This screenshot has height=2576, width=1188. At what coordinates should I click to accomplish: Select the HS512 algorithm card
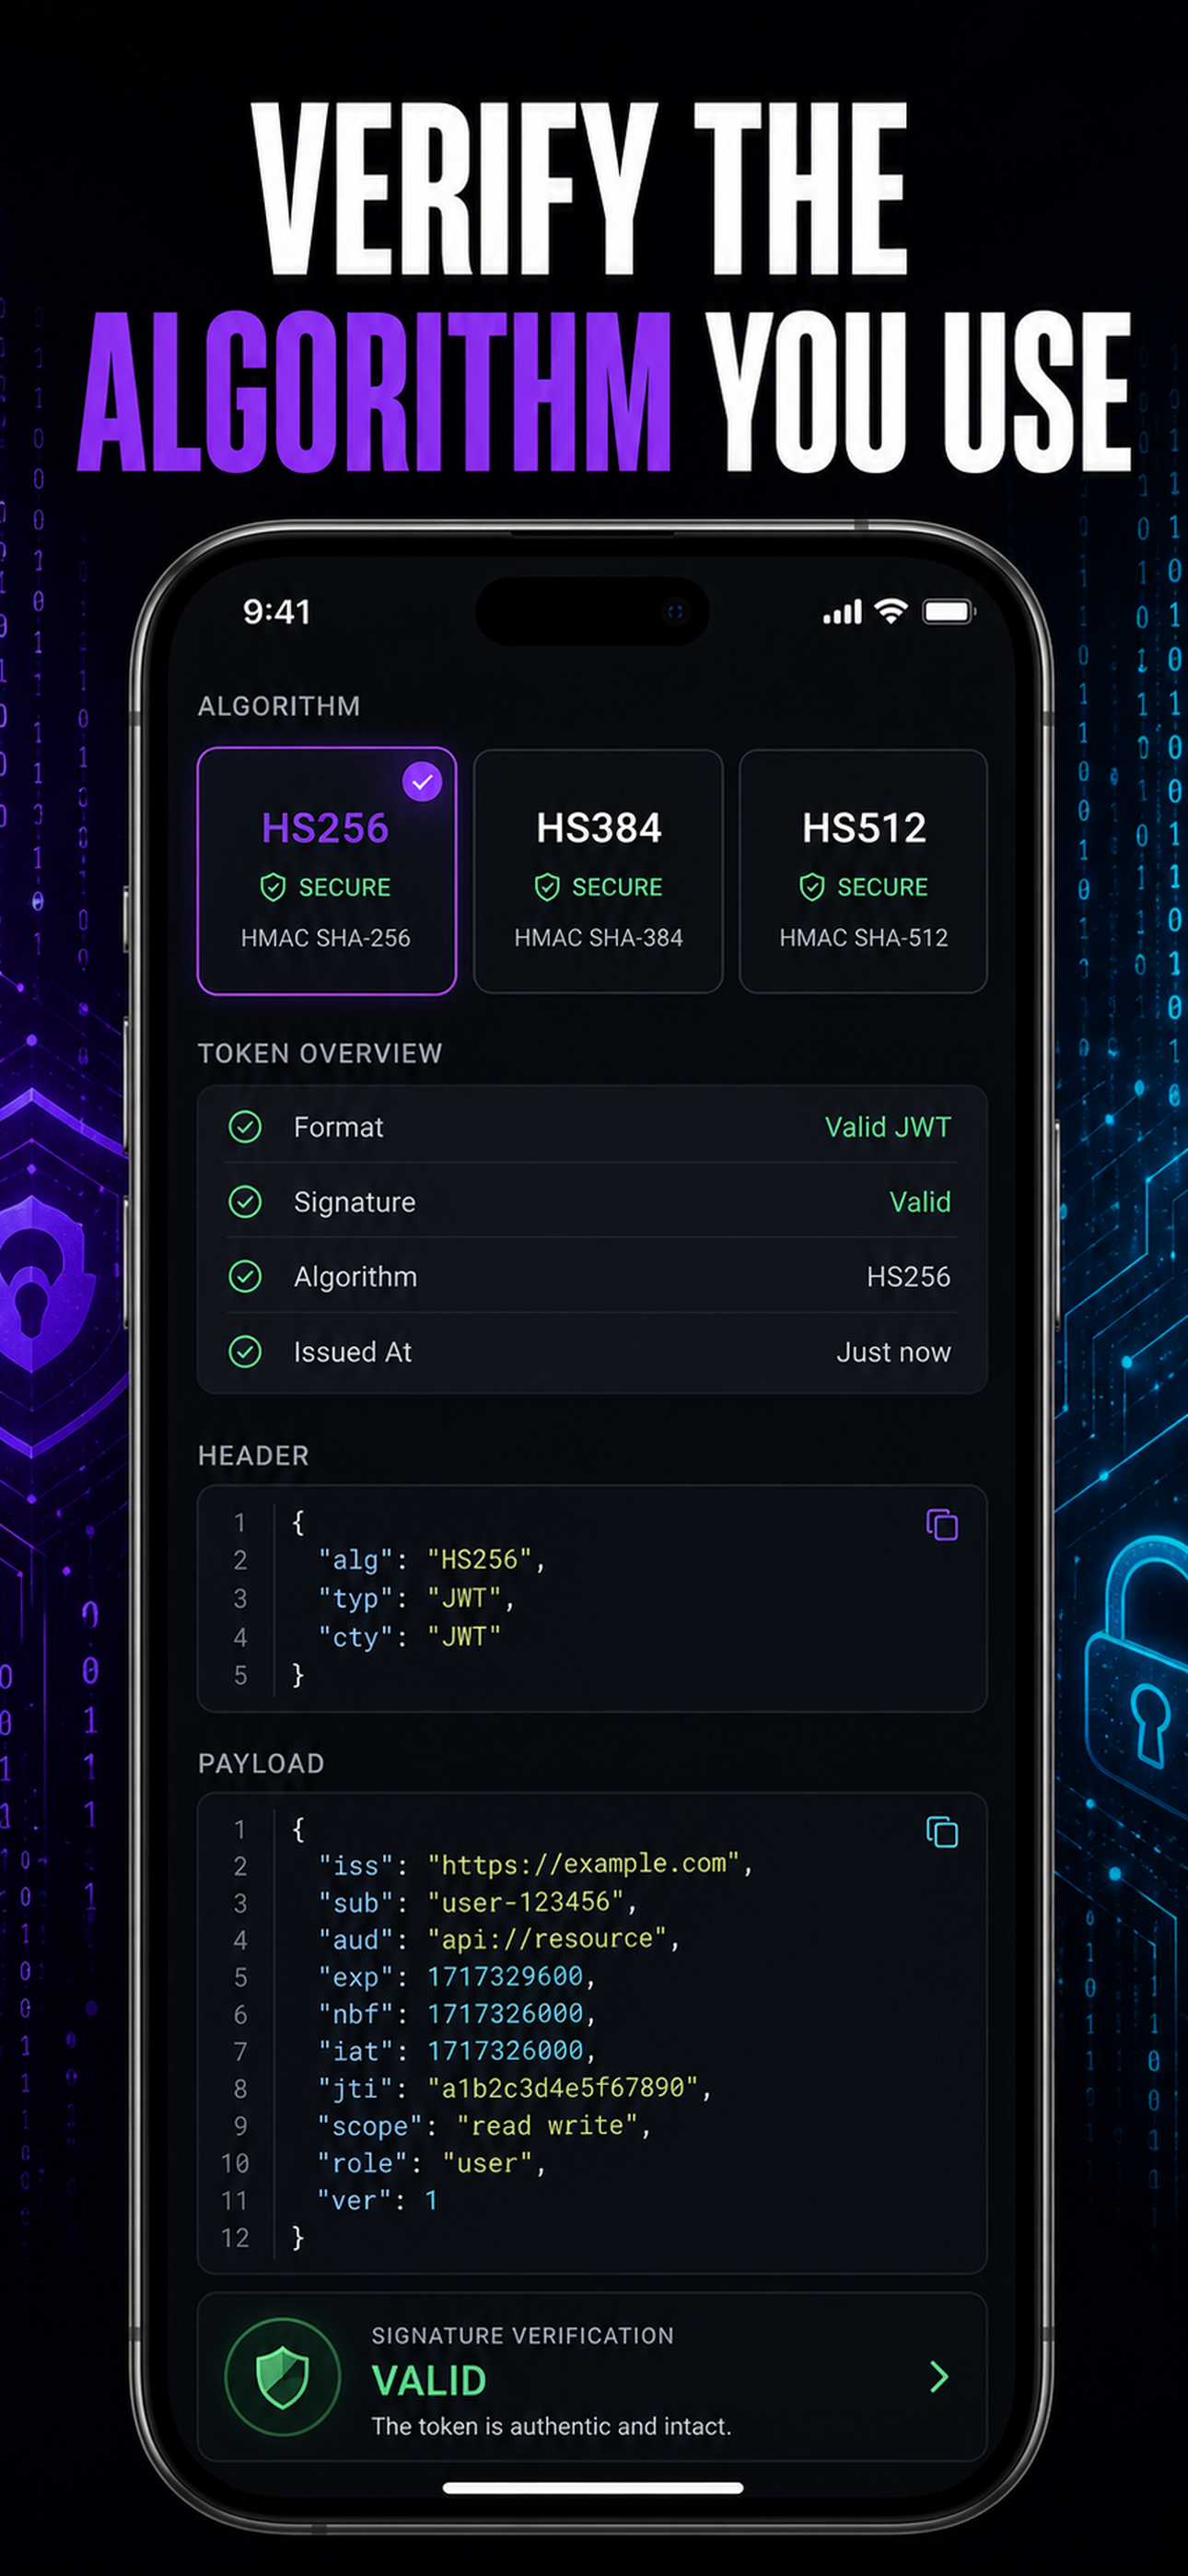pos(863,871)
